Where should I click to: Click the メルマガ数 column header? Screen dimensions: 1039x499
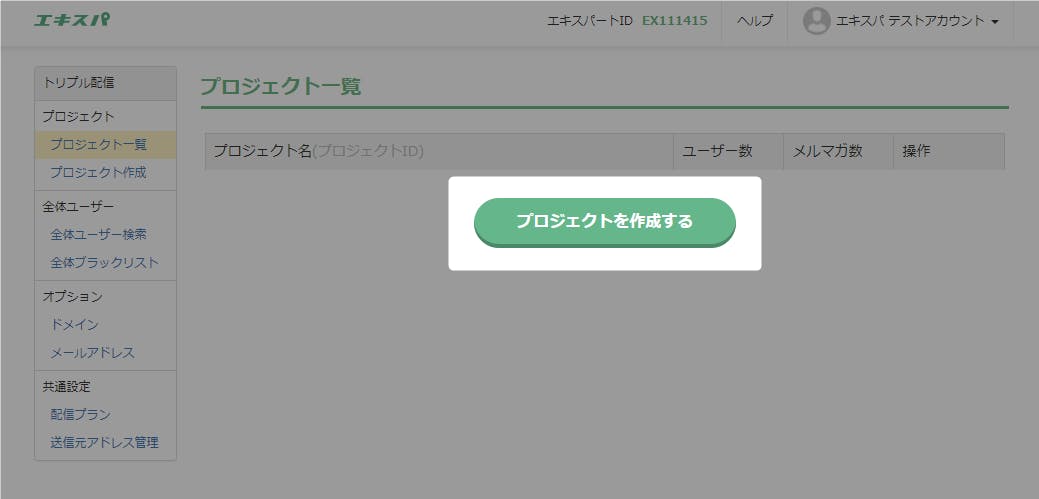pyautogui.click(x=838, y=151)
